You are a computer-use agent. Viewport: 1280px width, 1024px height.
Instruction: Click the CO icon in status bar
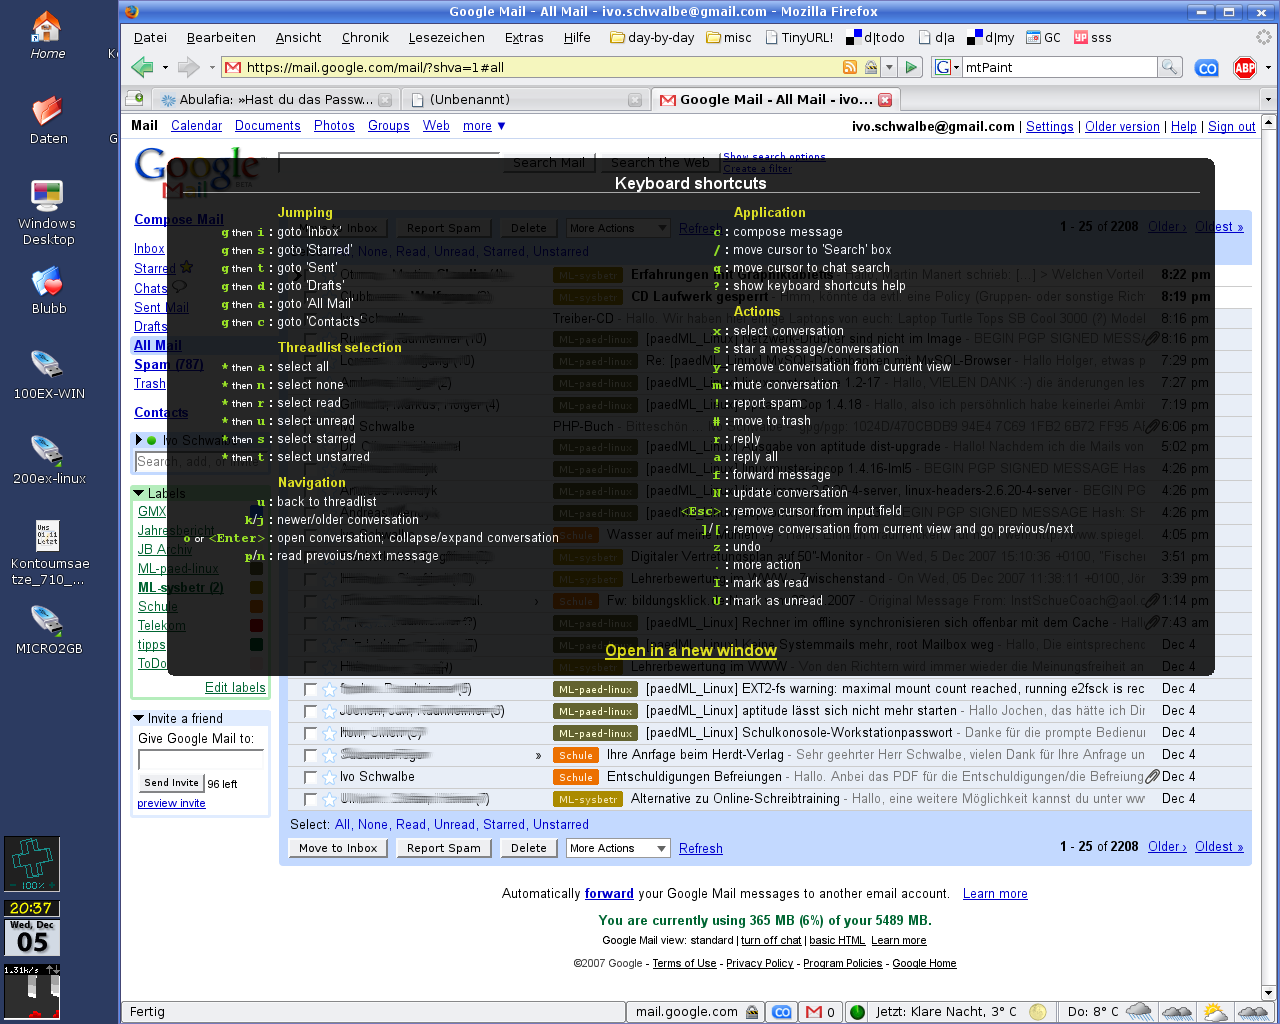(783, 1012)
